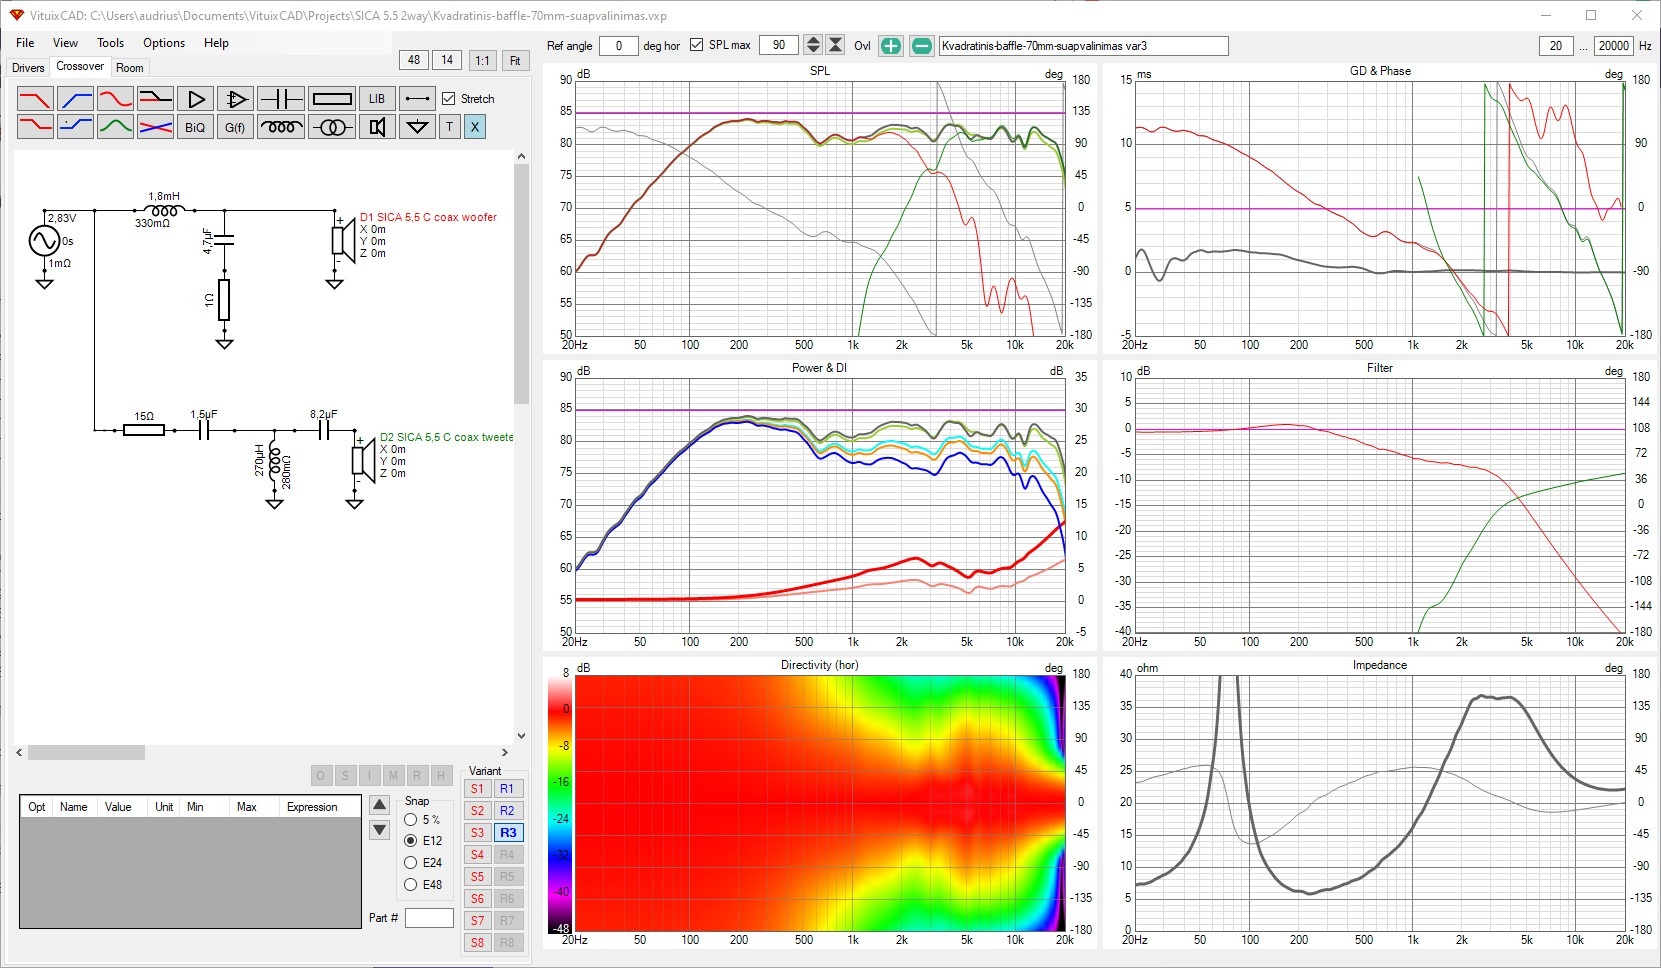Add an operational amplifier component
Screen dimensions: 1661x968
(x=235, y=99)
